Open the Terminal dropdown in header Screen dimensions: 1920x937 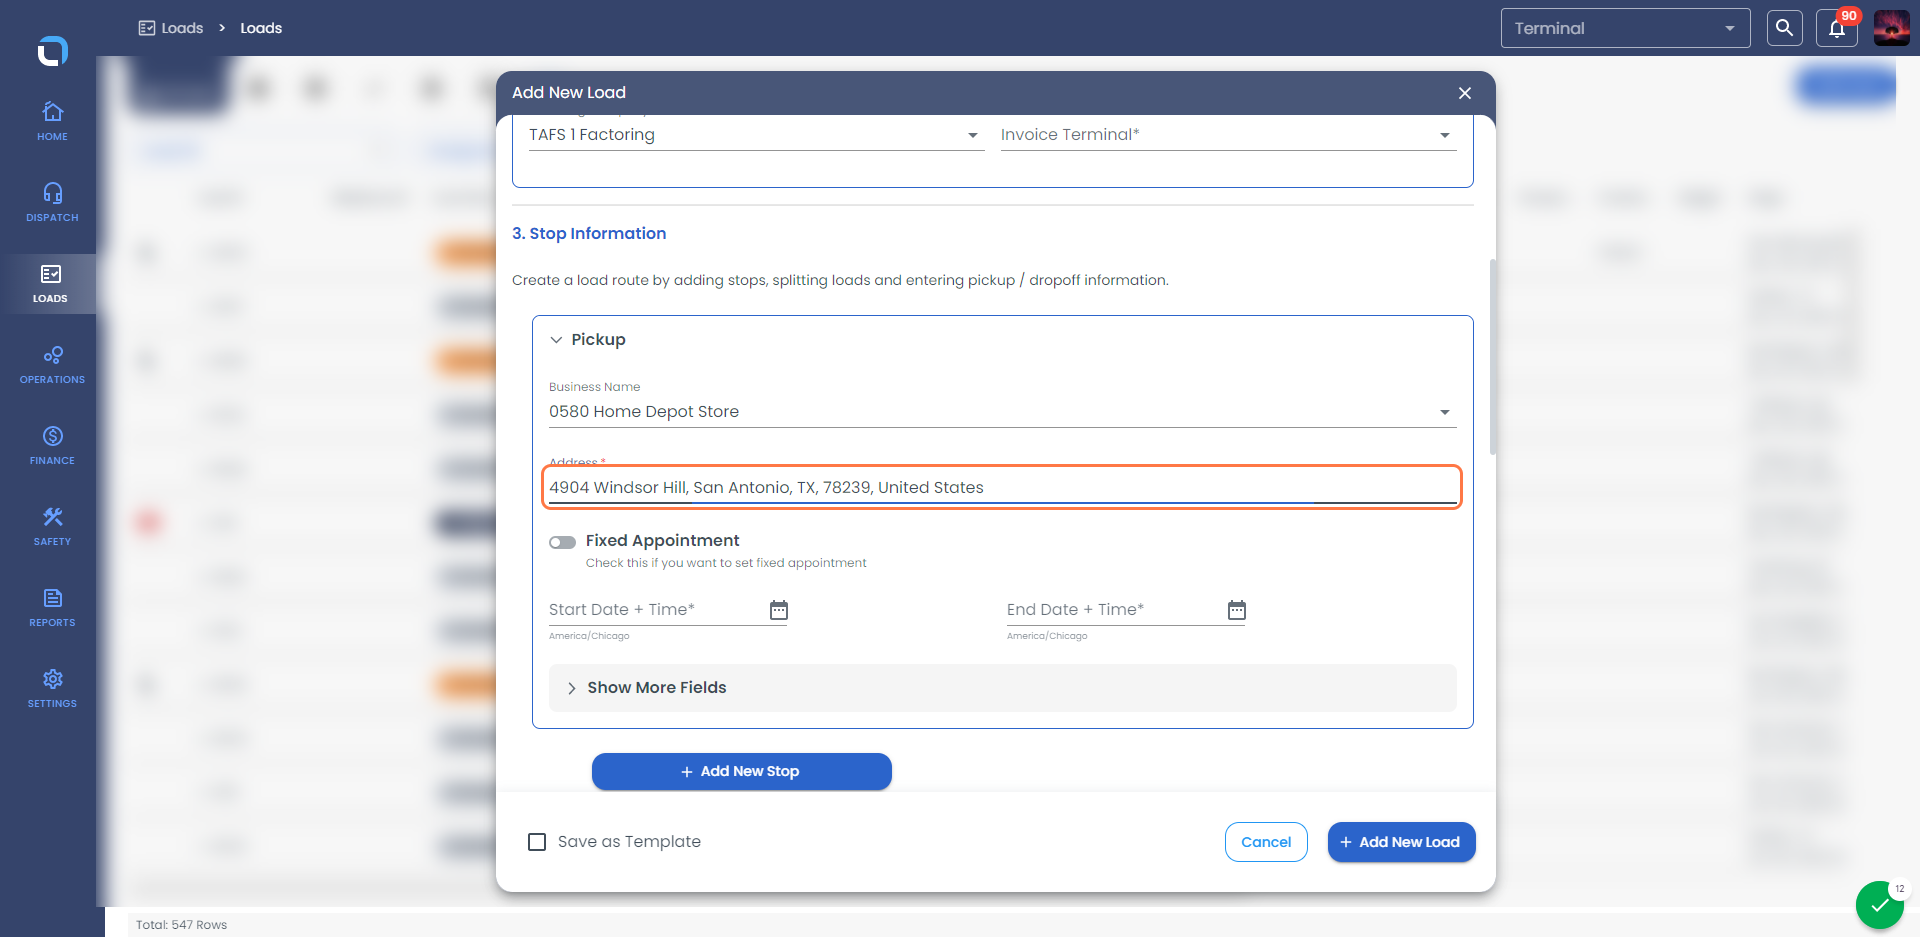[1625, 28]
